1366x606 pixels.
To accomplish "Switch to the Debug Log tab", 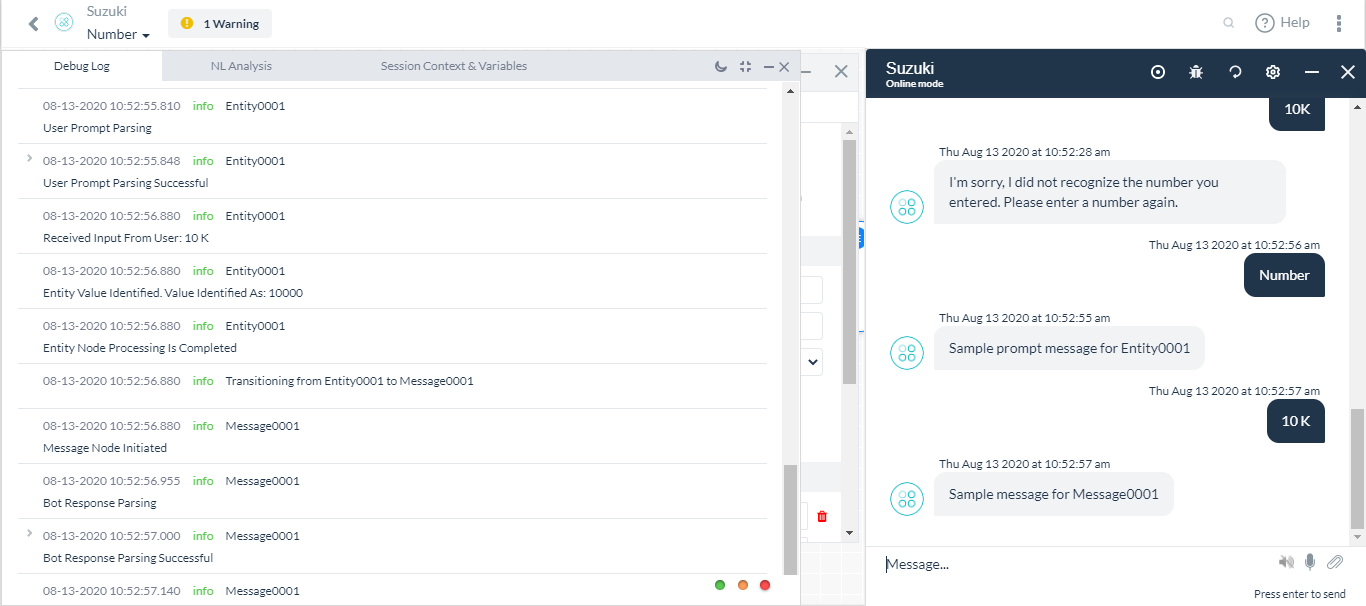I will tap(82, 66).
